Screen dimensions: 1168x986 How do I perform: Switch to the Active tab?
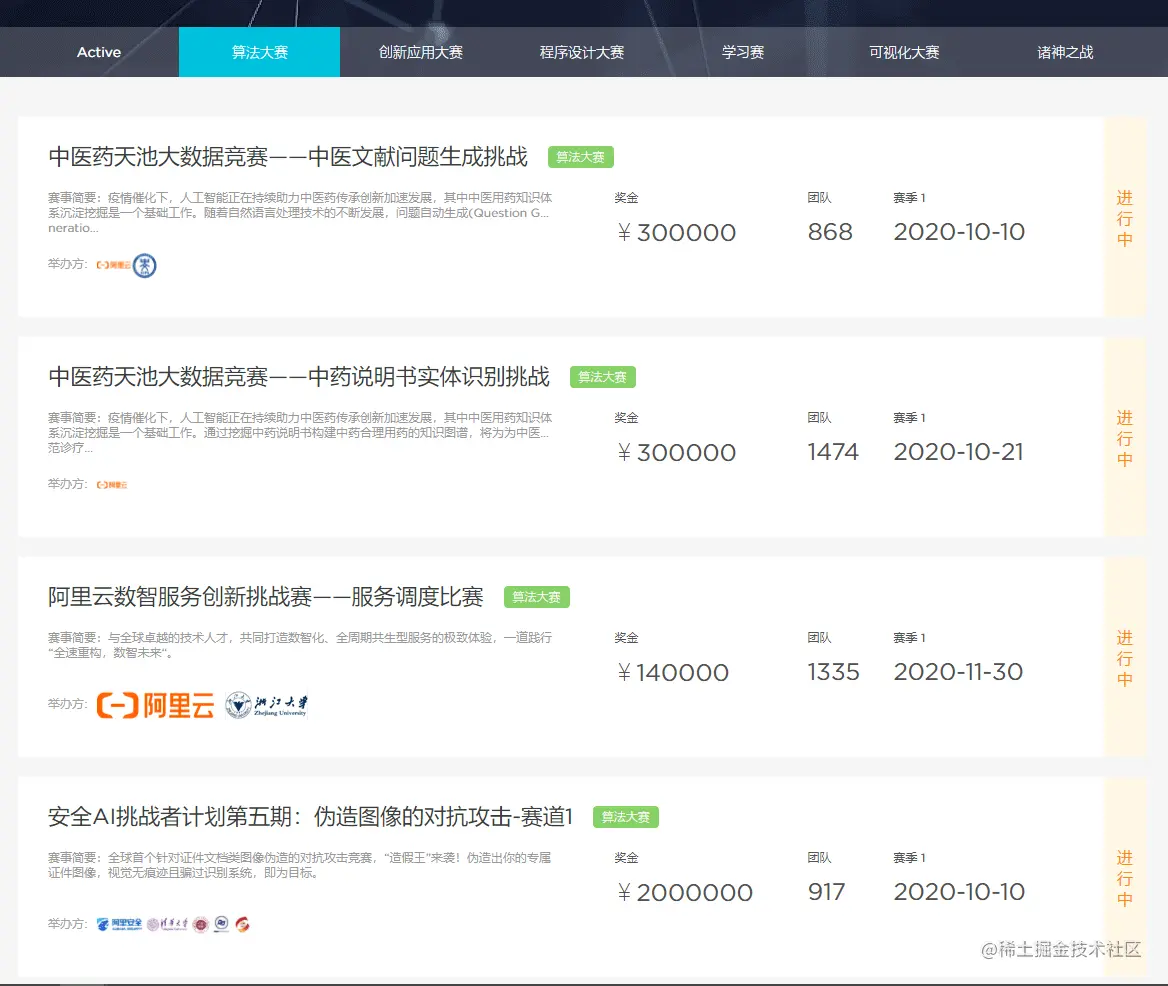coord(98,52)
